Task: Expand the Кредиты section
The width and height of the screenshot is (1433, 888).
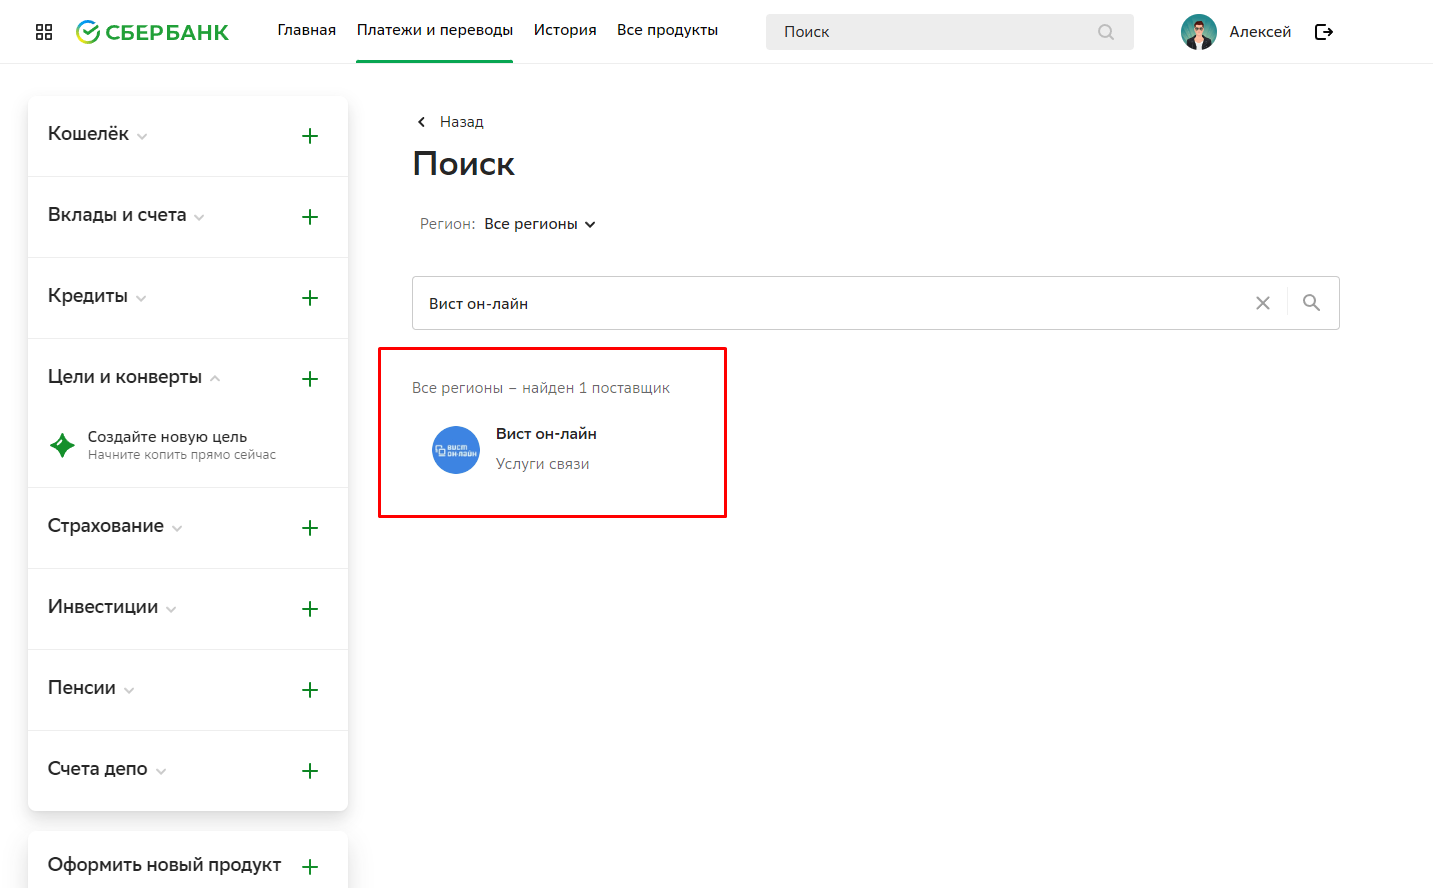Action: click(x=141, y=298)
